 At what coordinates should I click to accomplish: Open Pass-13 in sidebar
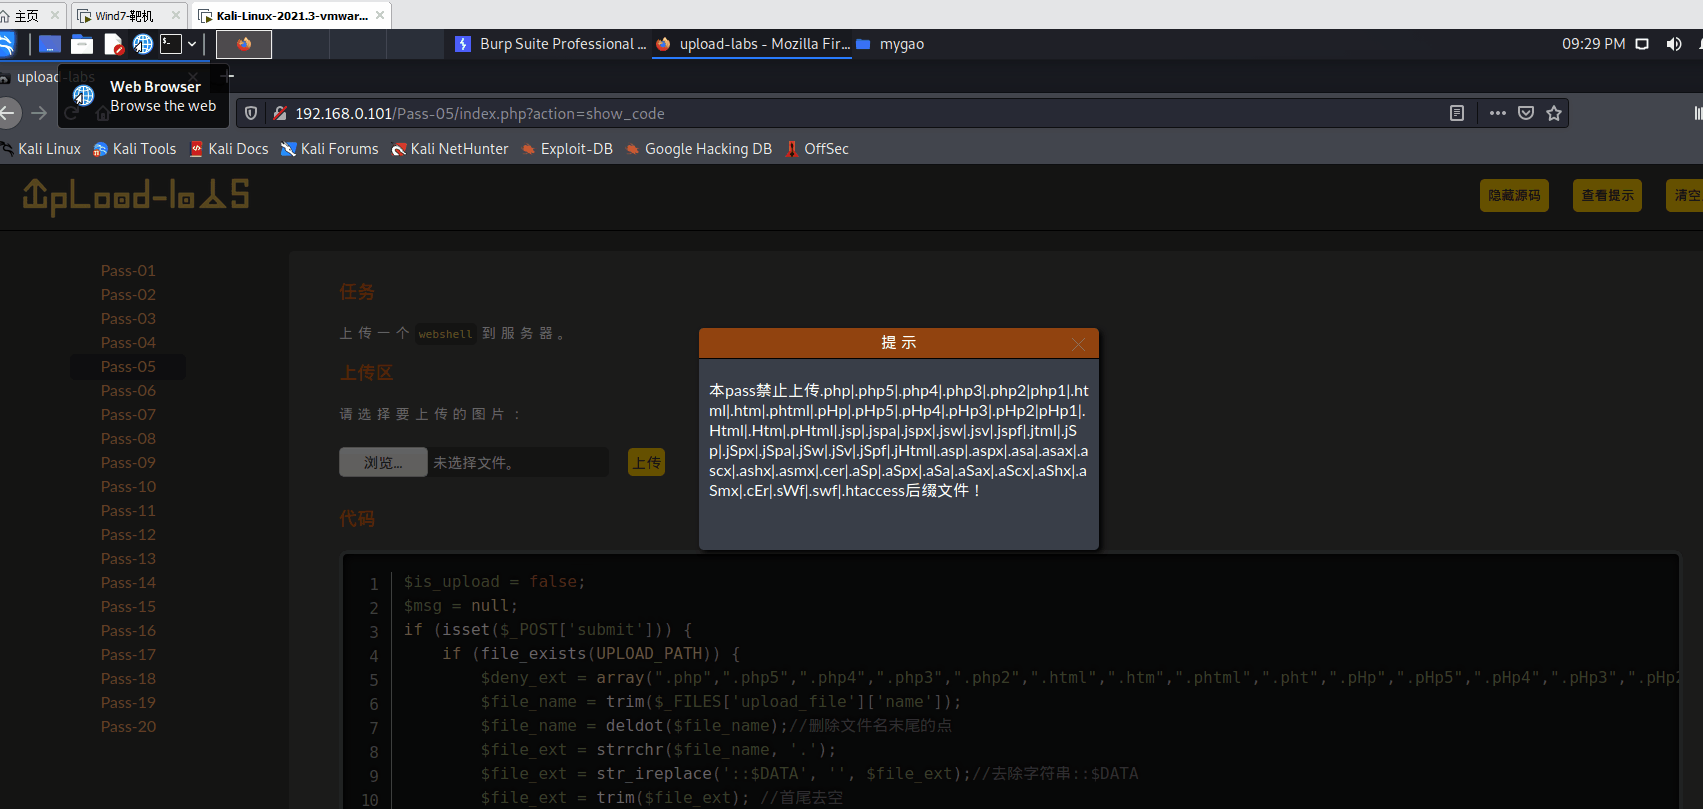(x=128, y=559)
